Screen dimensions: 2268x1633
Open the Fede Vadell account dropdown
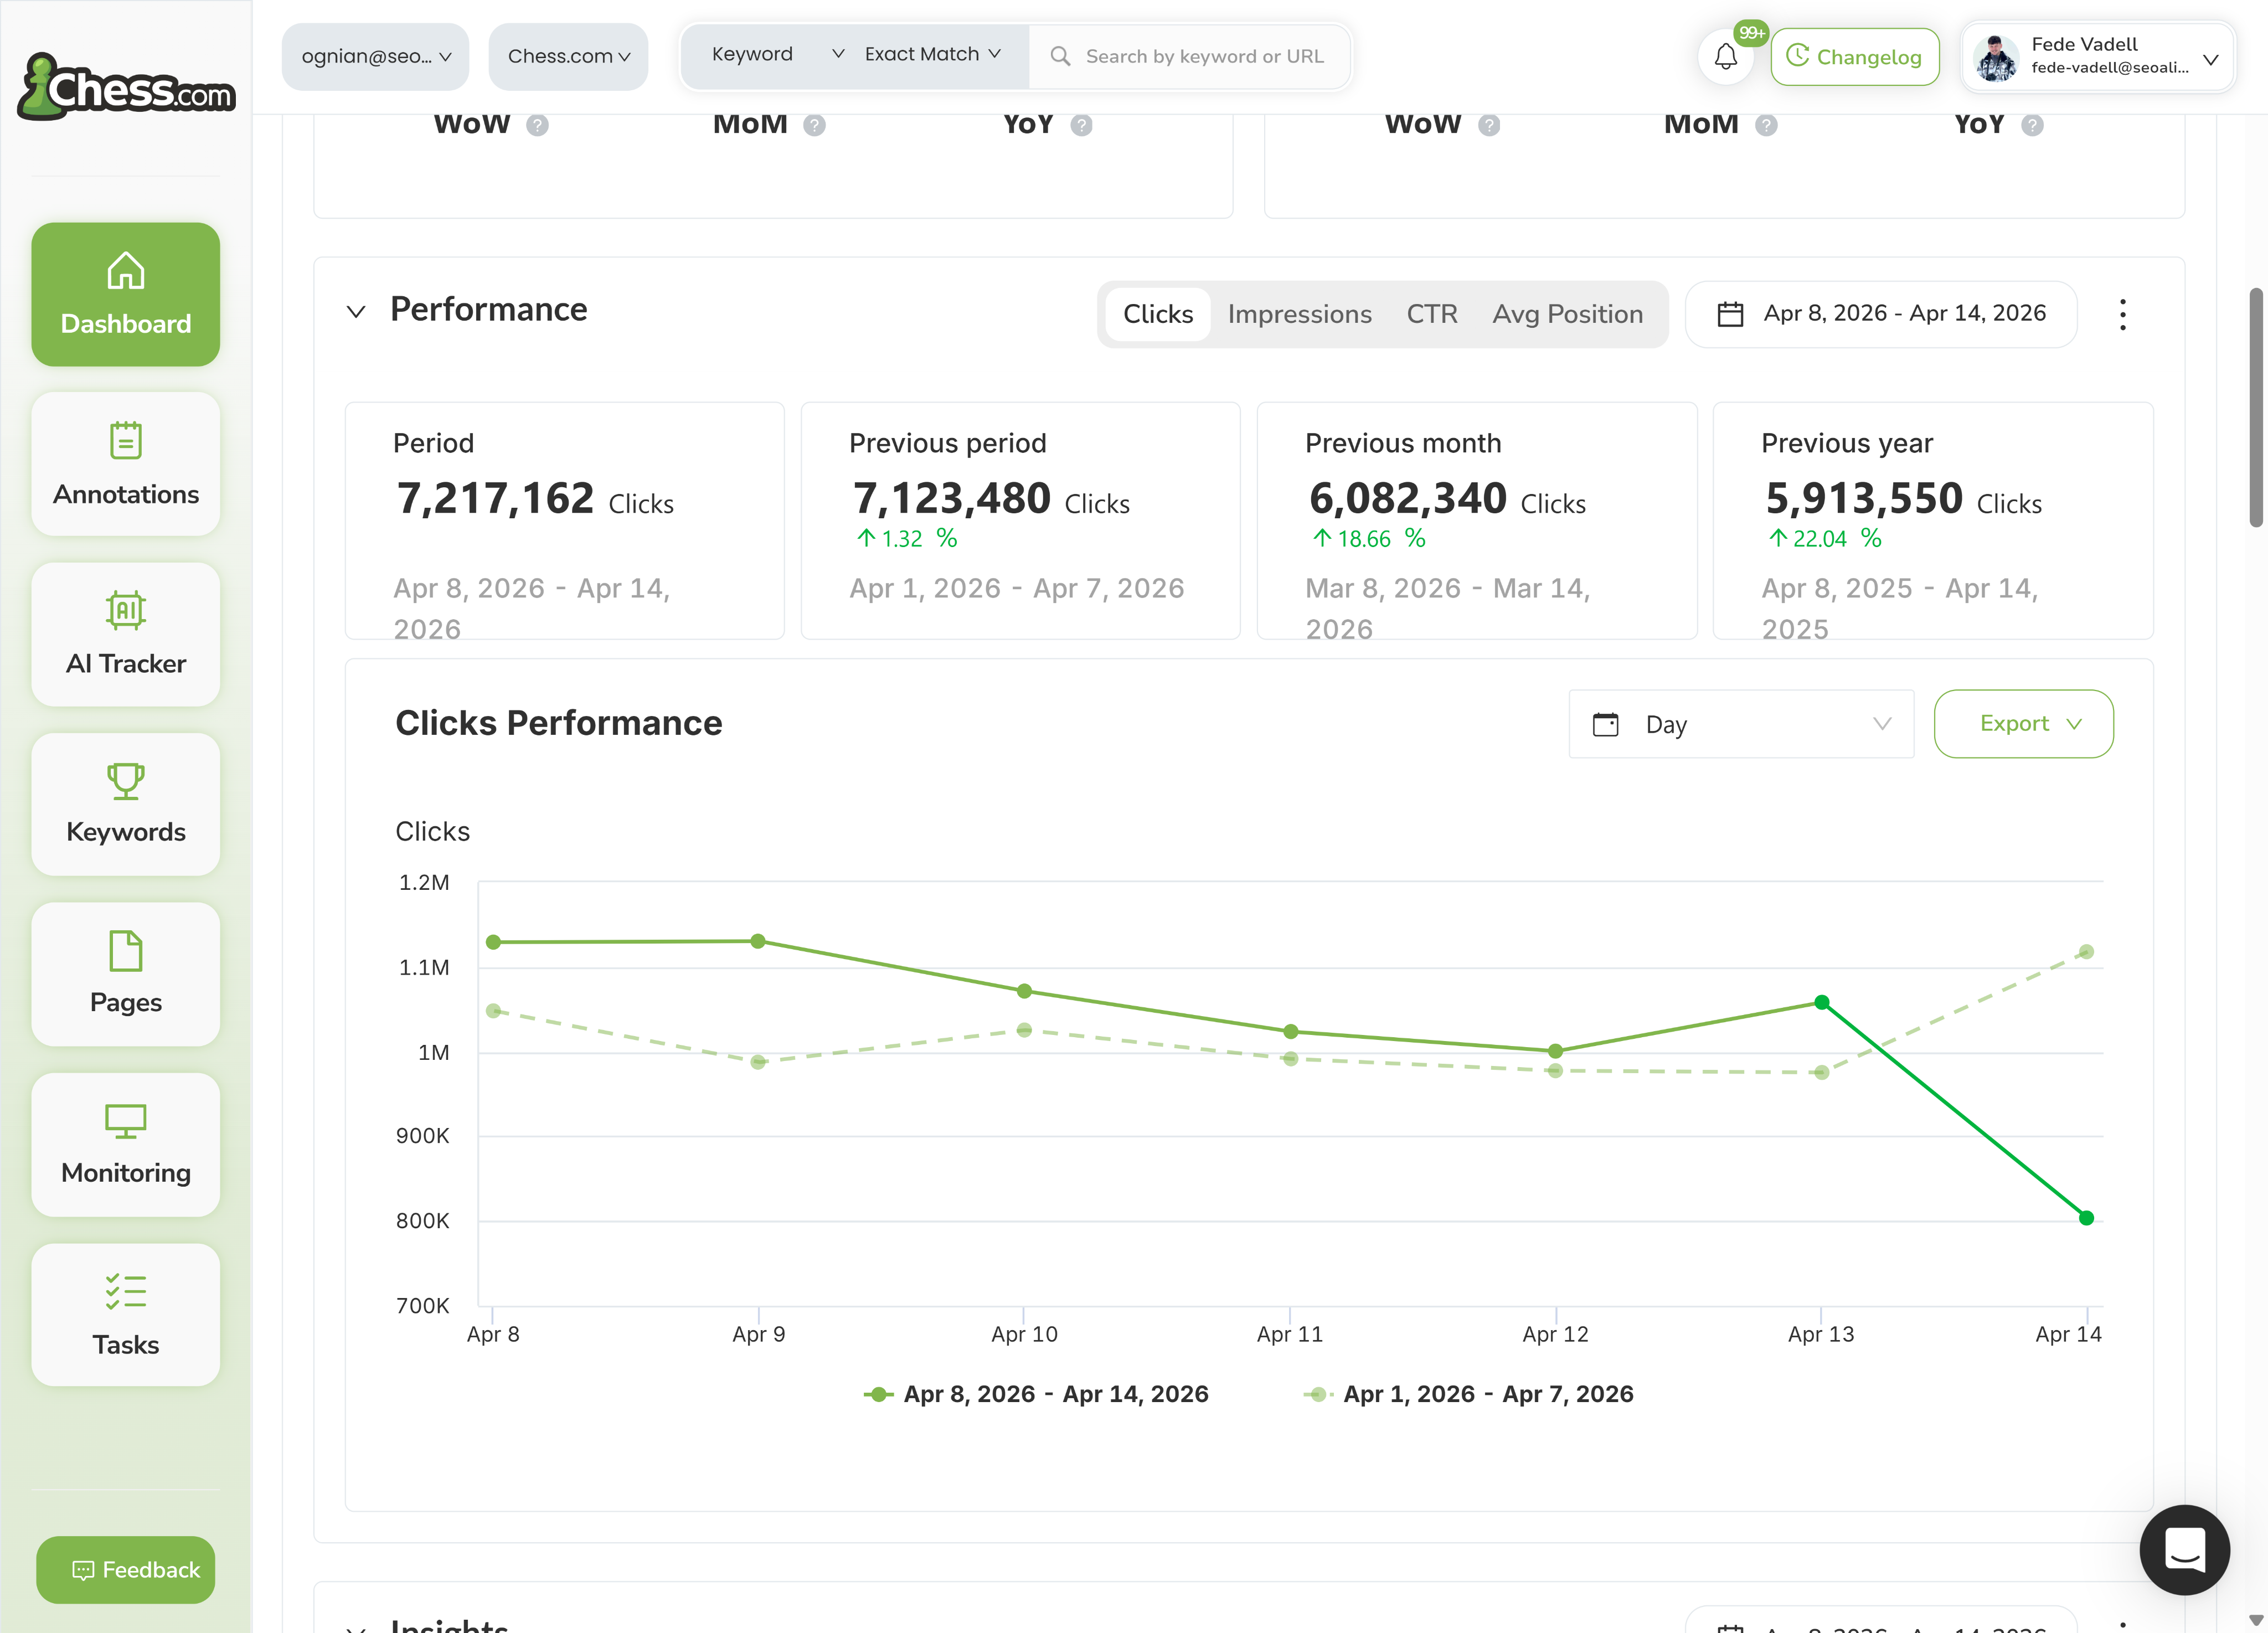[2097, 57]
